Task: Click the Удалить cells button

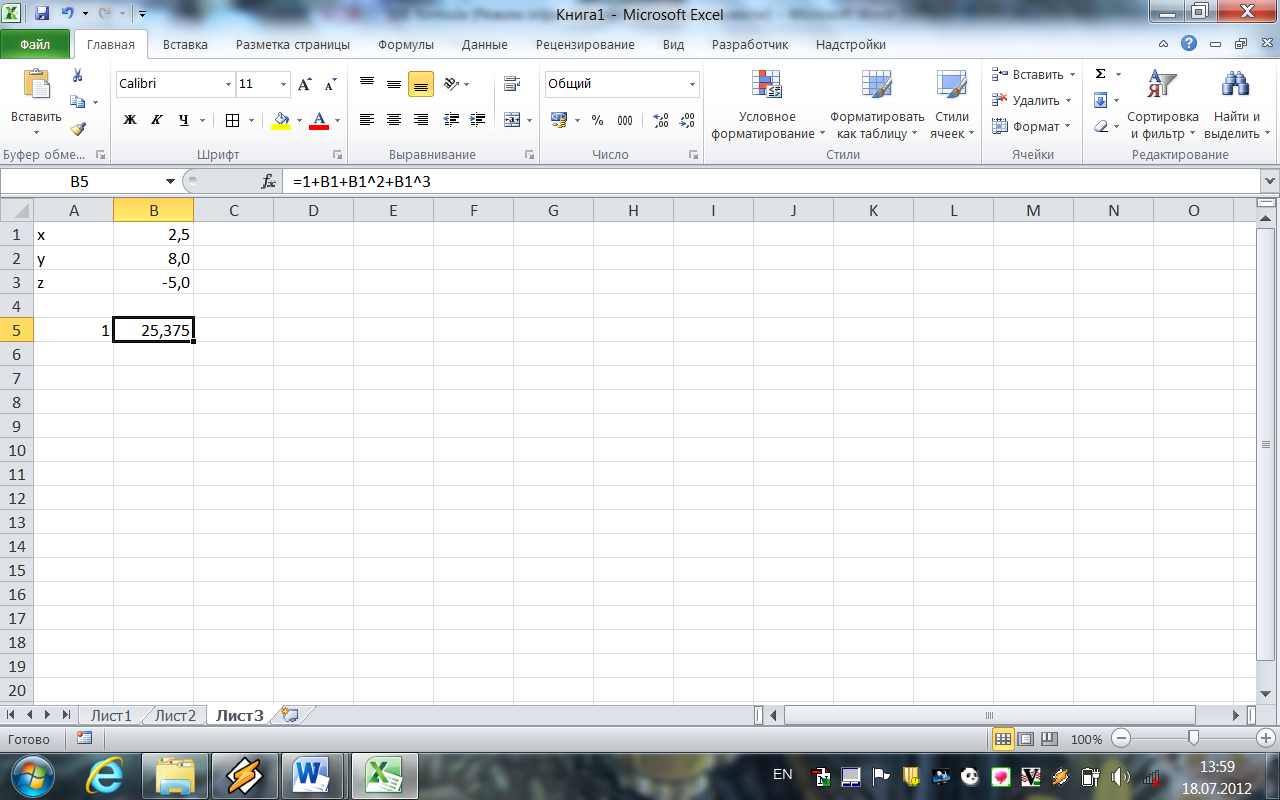Action: point(1031,100)
